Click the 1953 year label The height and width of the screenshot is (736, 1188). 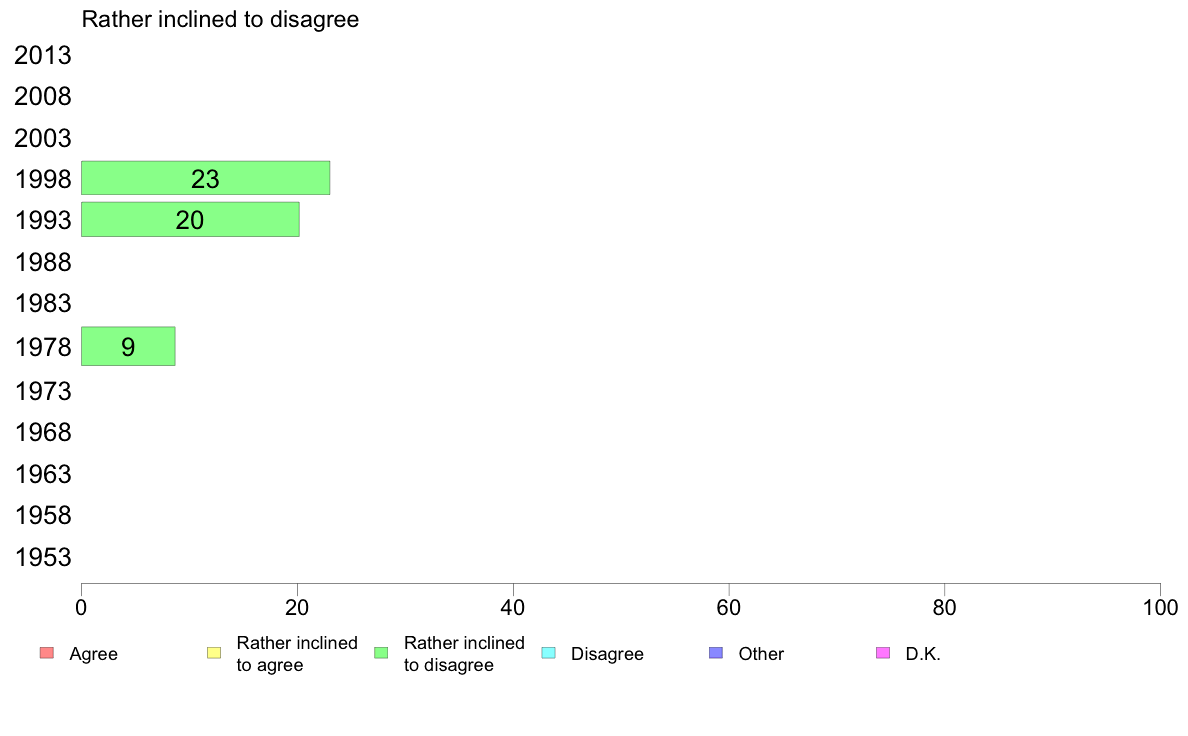click(43, 557)
